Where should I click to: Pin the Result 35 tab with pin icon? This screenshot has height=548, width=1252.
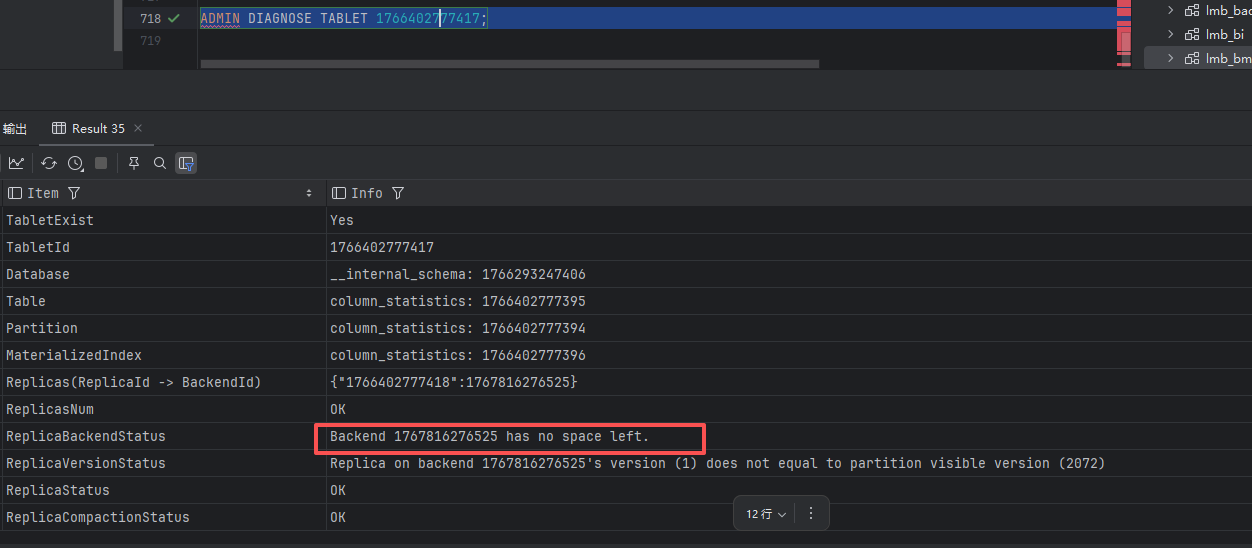click(134, 163)
